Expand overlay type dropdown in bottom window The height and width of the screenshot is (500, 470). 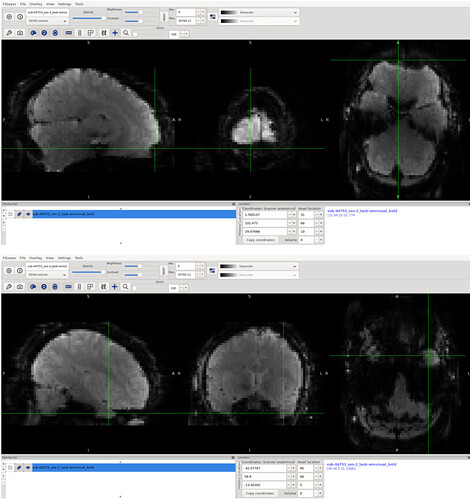[47, 275]
